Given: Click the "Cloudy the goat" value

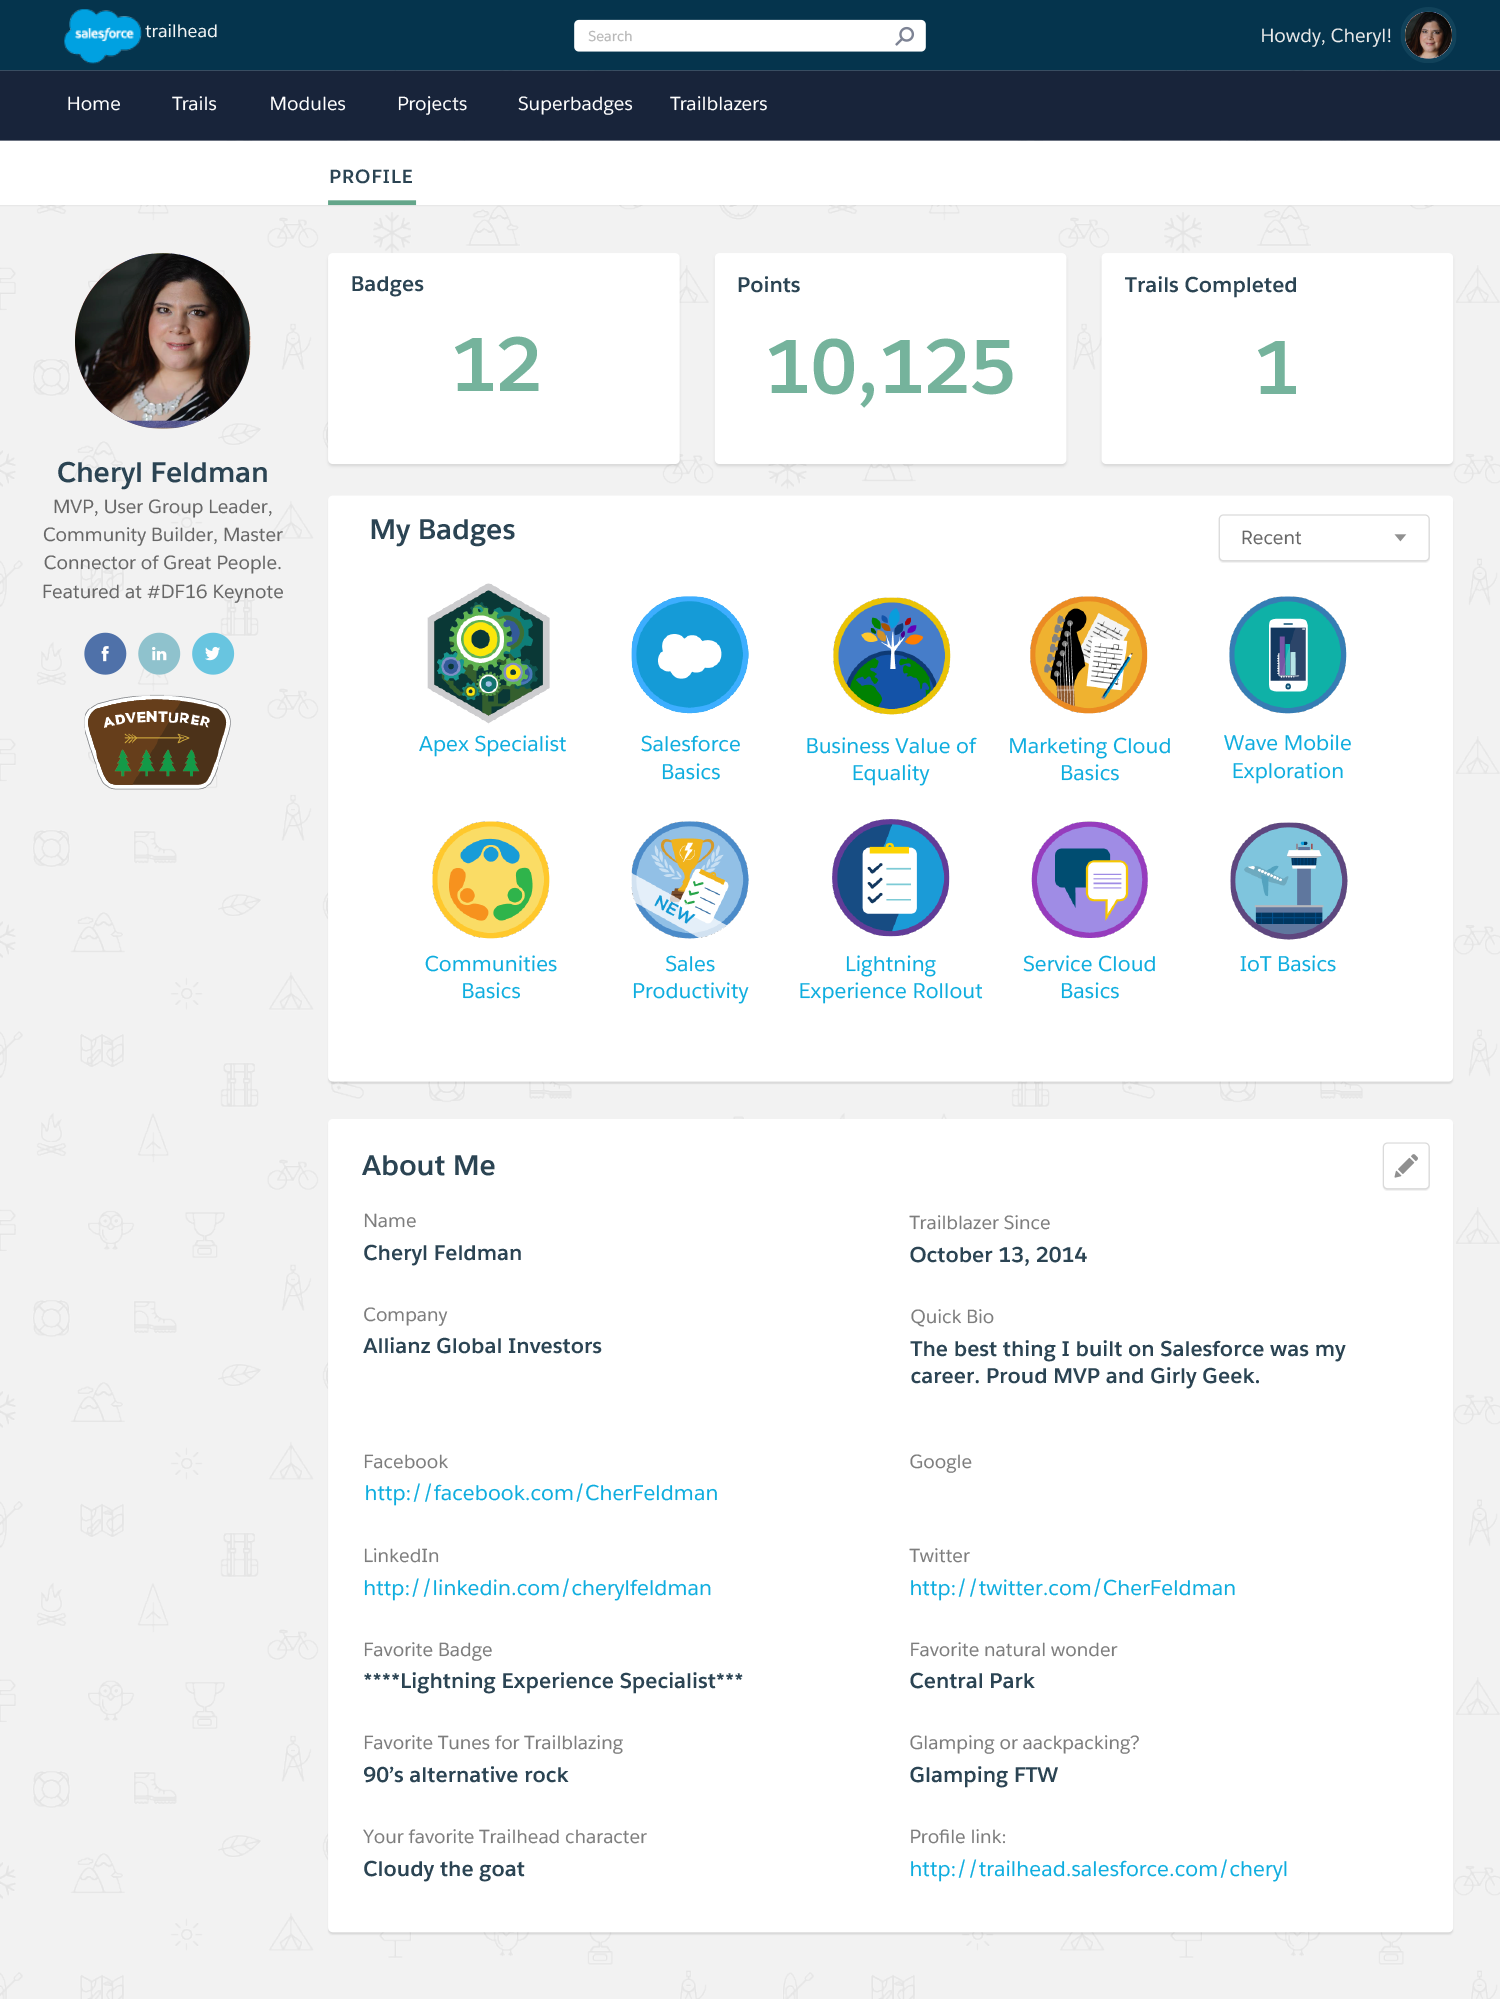Looking at the screenshot, I should pyautogui.click(x=444, y=1869).
